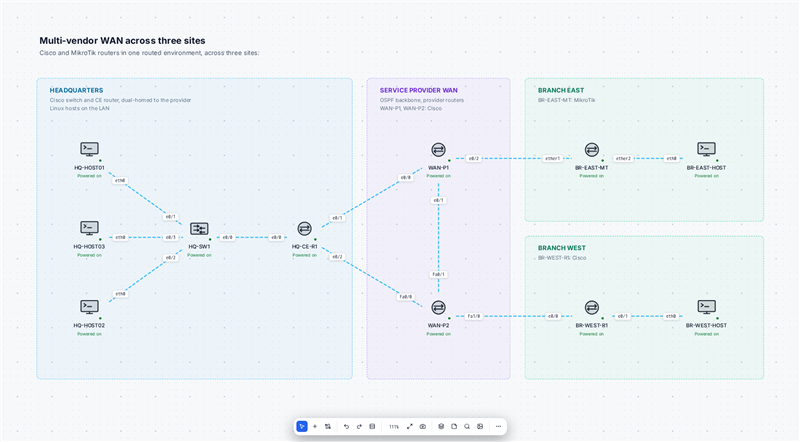
Task: Click the 'BR-WEST-R1: Cisco' zone description
Action: 562,258
